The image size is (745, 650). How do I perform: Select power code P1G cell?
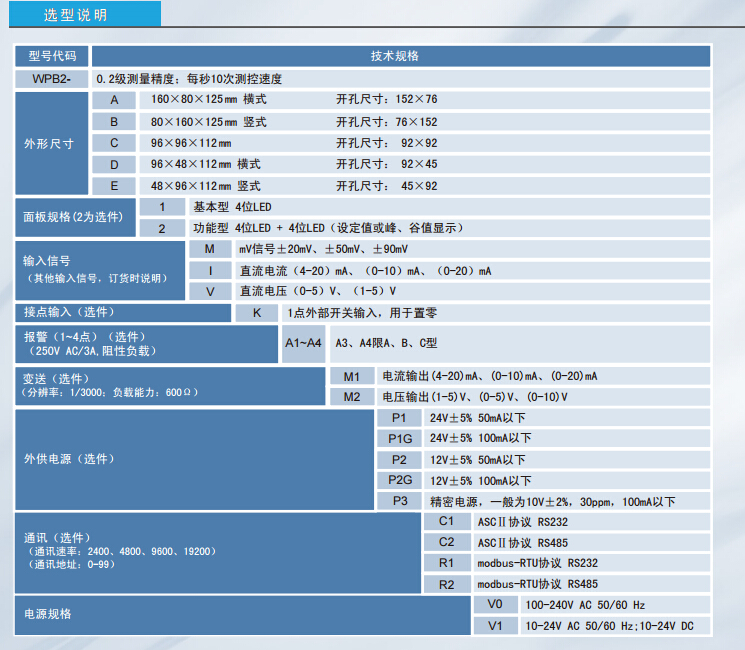pos(400,438)
